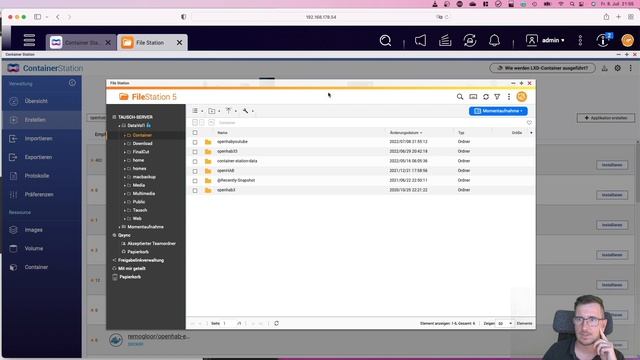Tick the checkbox for openhabyoutube folder
Screen dimensions: 640x360
195,142
